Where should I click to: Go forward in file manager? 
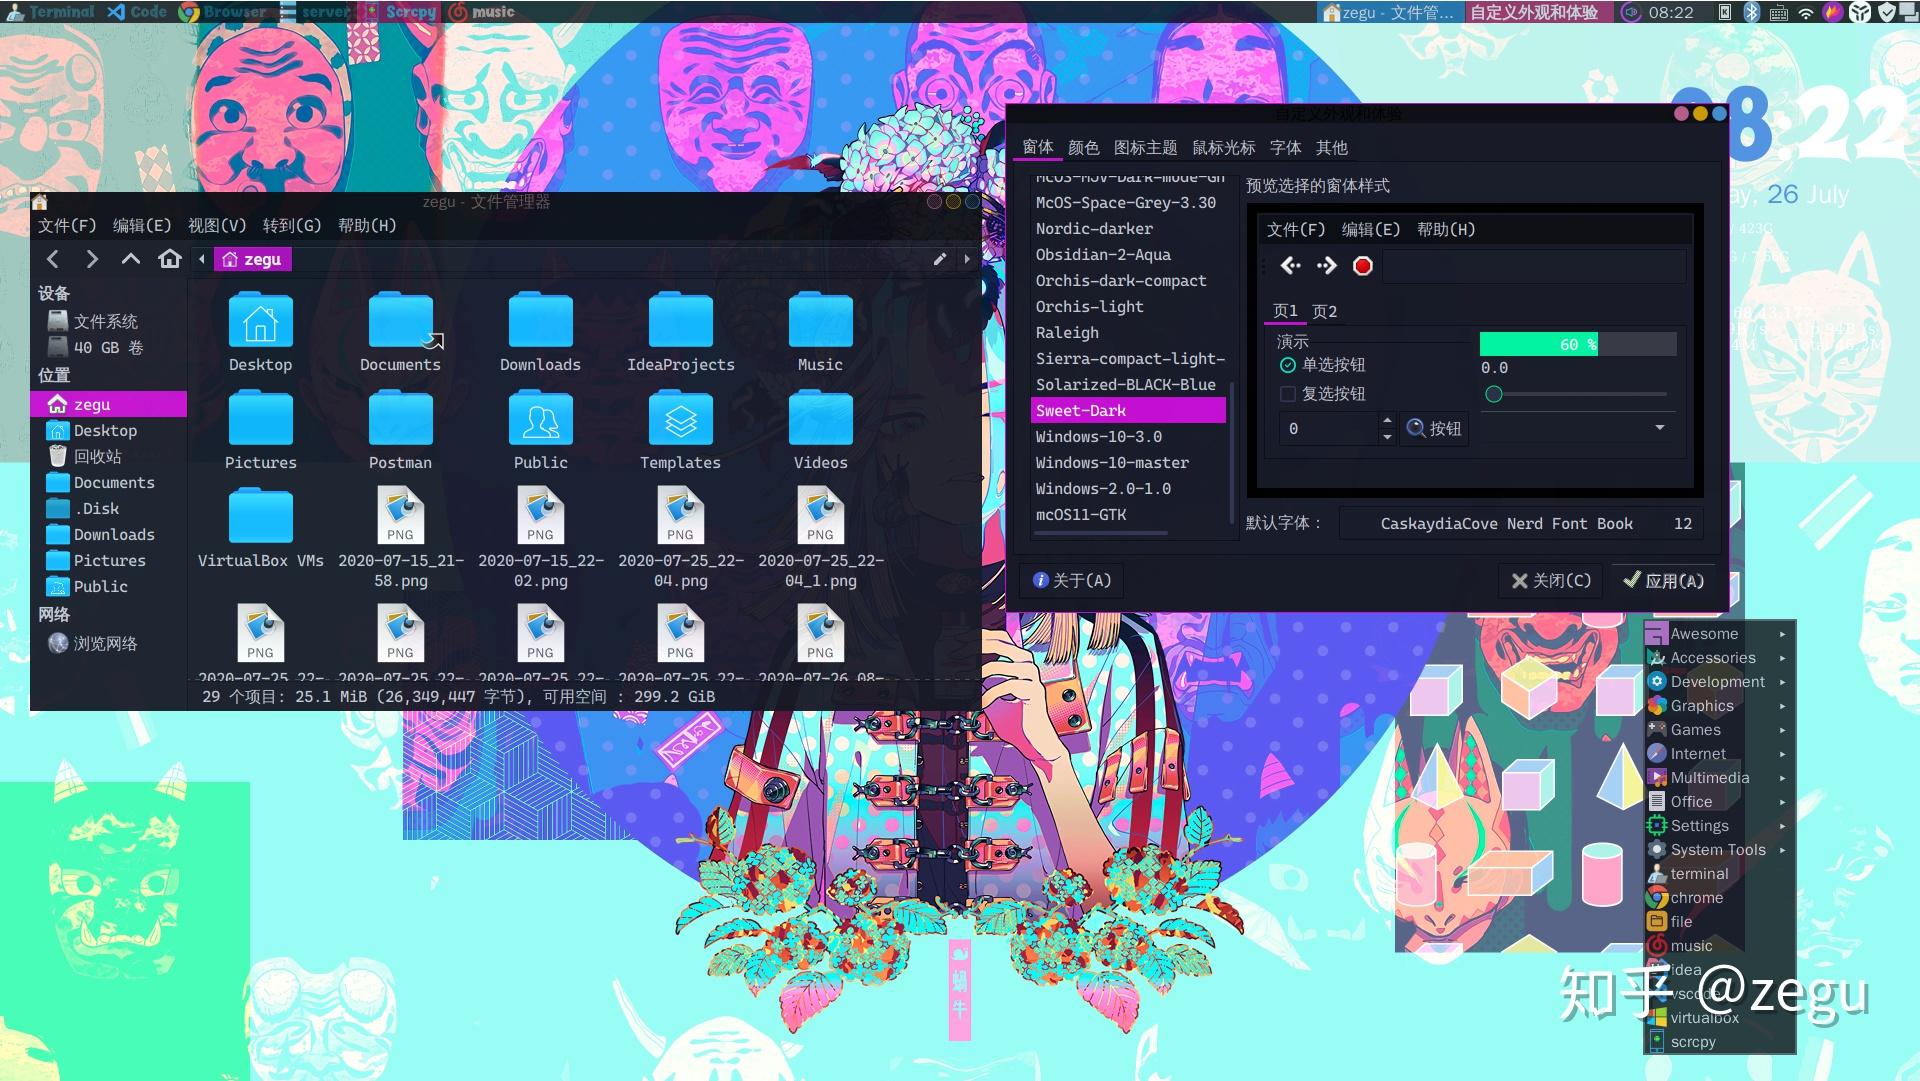[92, 260]
